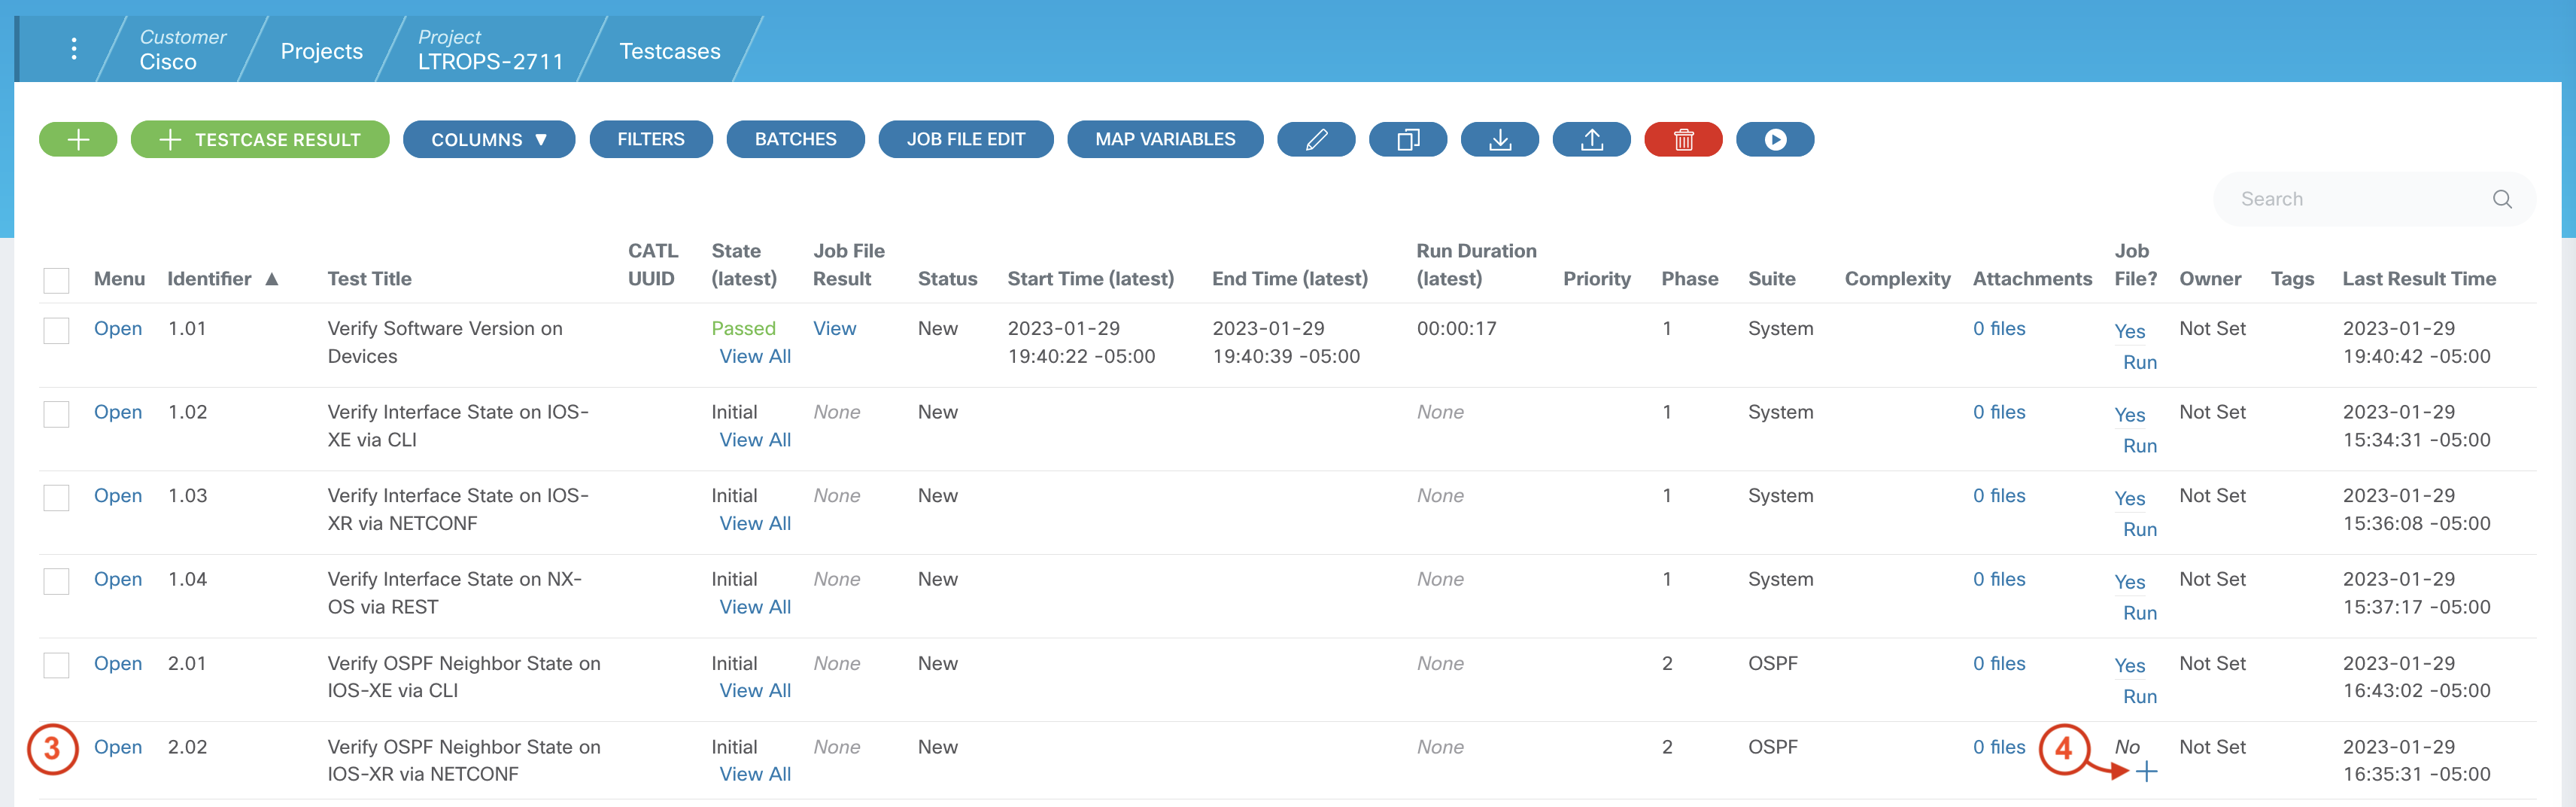Viewport: 2576px width, 807px height.
Task: Go to the Projects breadcrumb
Action: (321, 51)
